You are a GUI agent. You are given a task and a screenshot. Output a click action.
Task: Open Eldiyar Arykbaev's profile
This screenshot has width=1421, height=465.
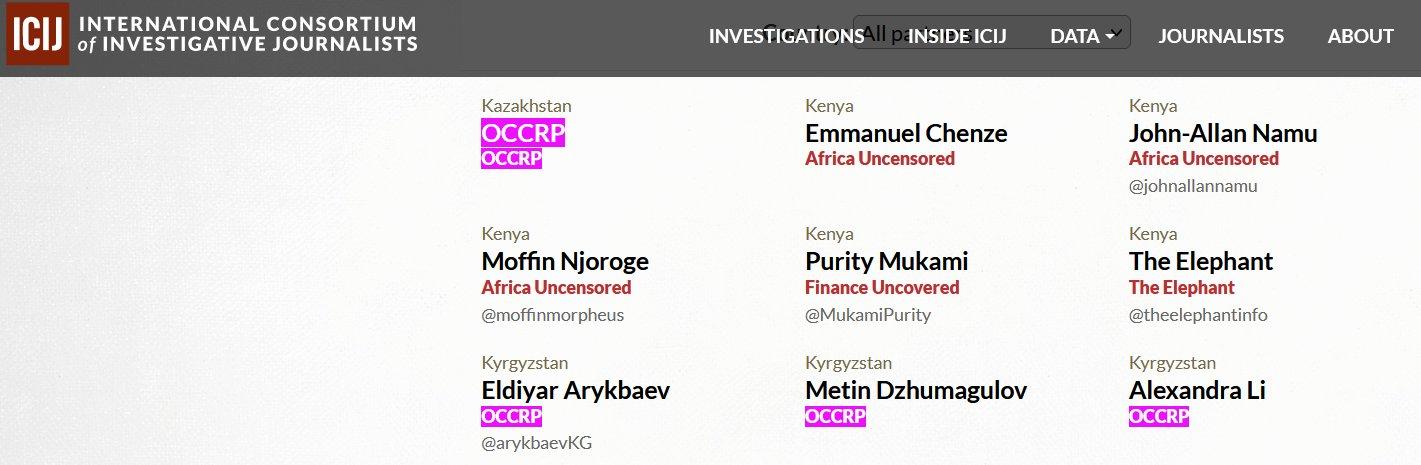click(x=575, y=390)
